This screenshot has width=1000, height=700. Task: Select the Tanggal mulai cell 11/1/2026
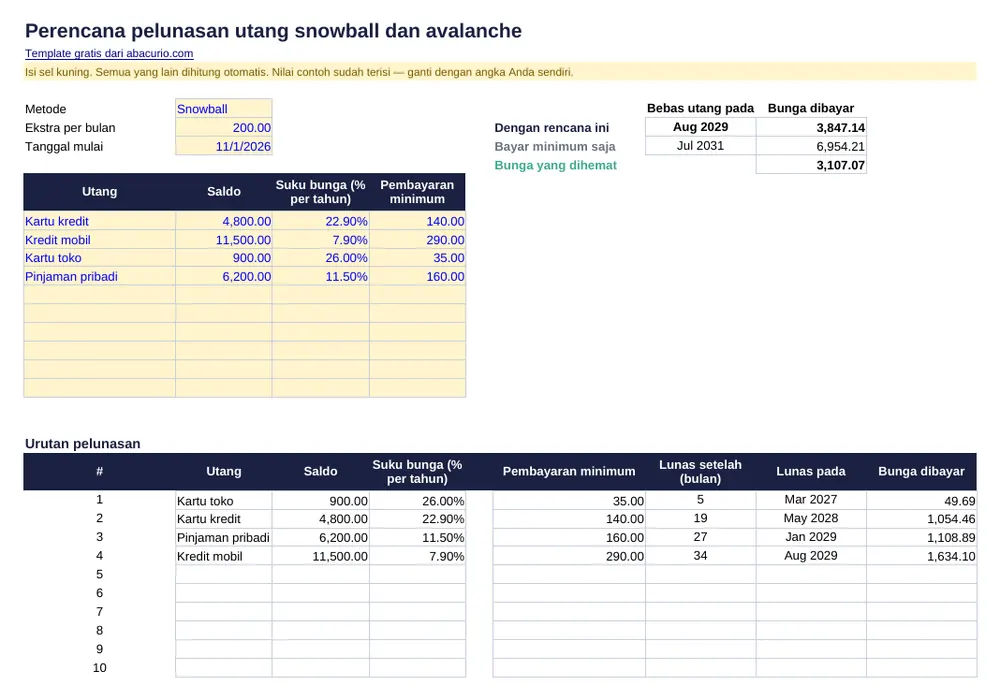[x=224, y=147]
